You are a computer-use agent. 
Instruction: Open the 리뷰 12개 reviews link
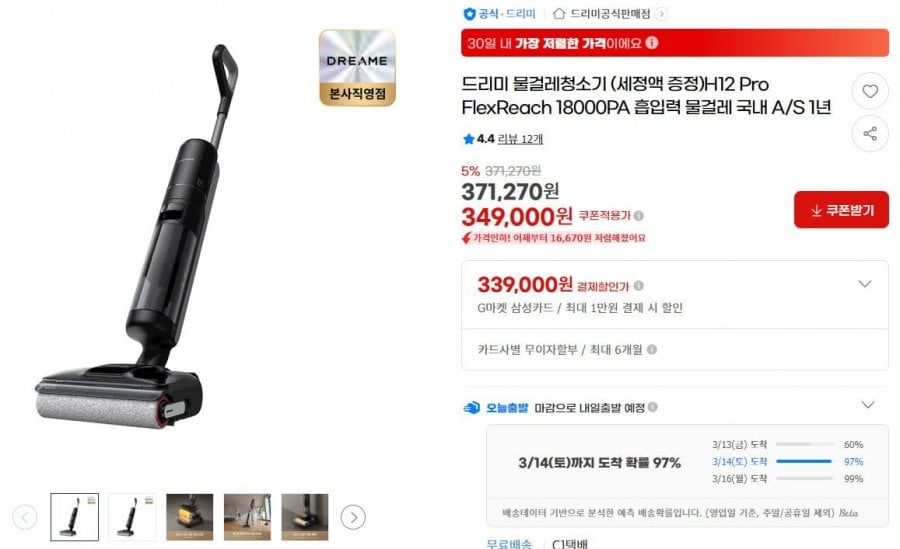pos(520,139)
